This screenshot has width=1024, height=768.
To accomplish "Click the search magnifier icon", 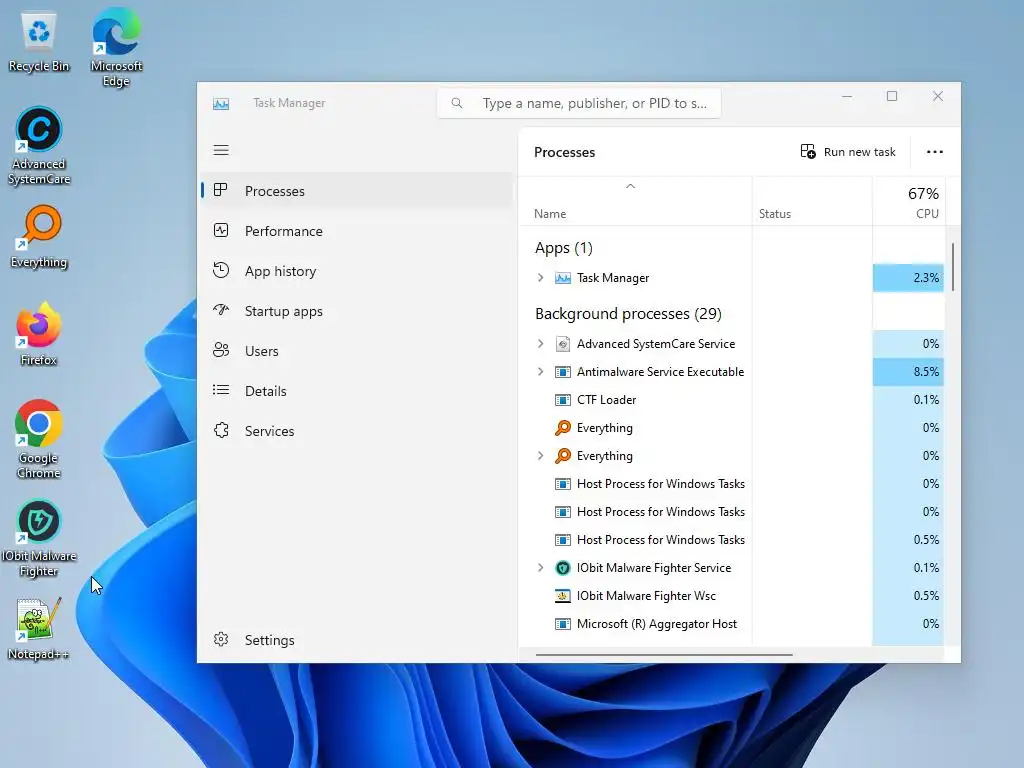I will click(456, 103).
